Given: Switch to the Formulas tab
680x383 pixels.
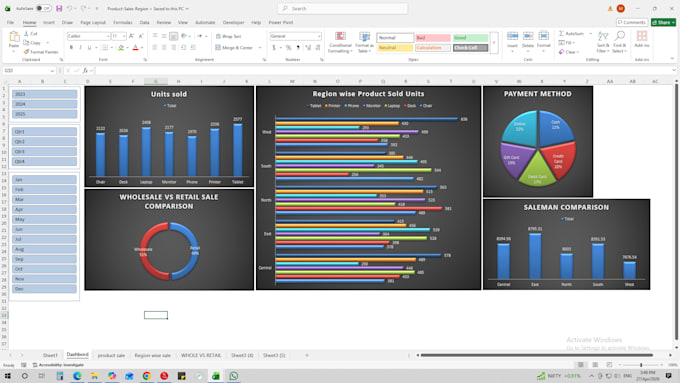Looking at the screenshot, I should (123, 22).
